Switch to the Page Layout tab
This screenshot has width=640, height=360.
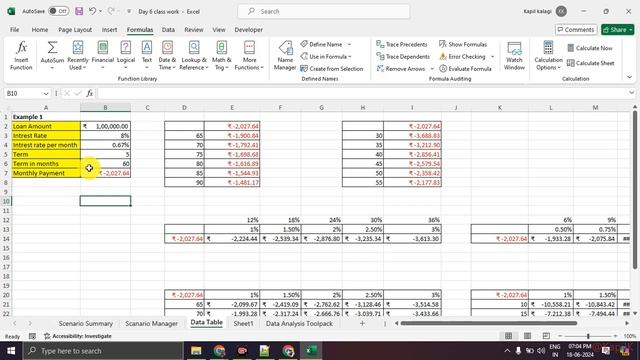[75, 30]
